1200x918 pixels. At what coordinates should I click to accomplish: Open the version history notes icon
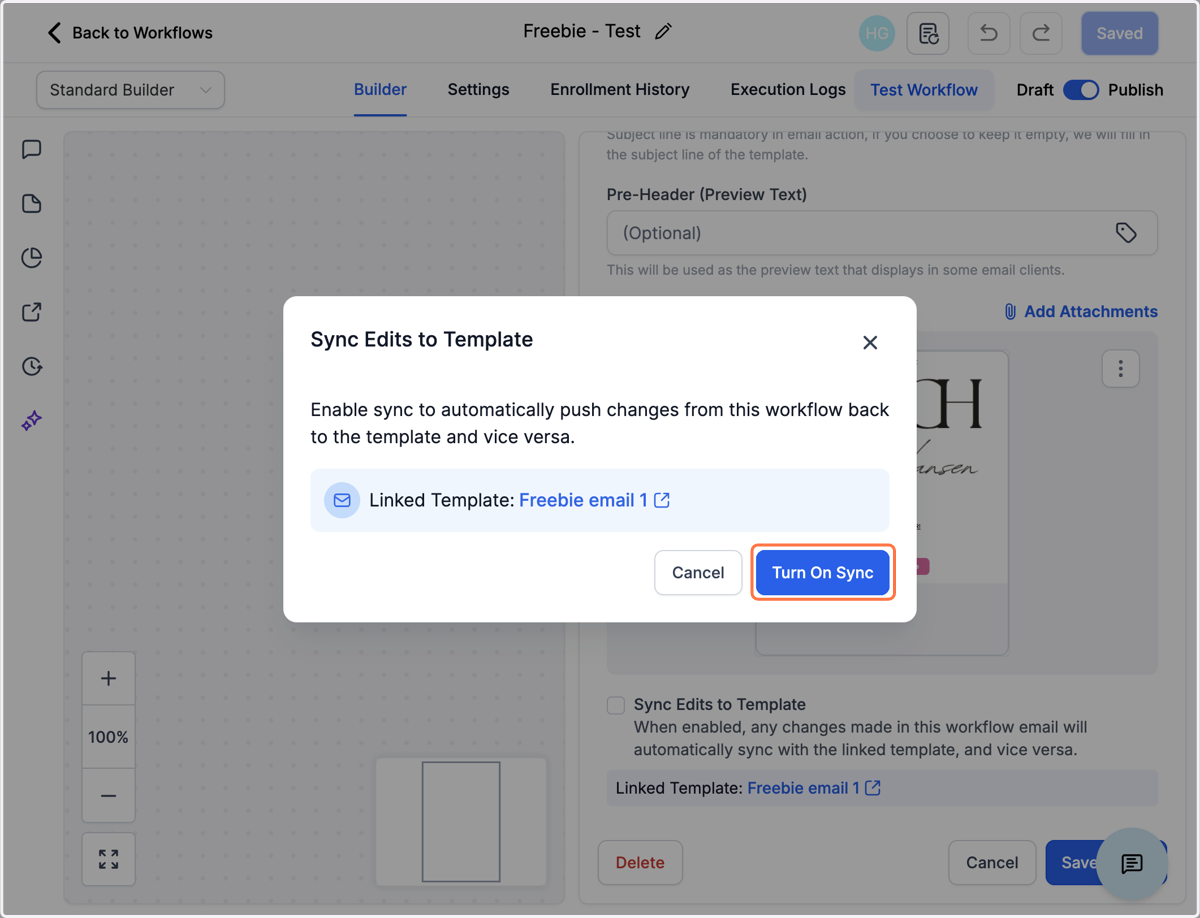coord(928,33)
